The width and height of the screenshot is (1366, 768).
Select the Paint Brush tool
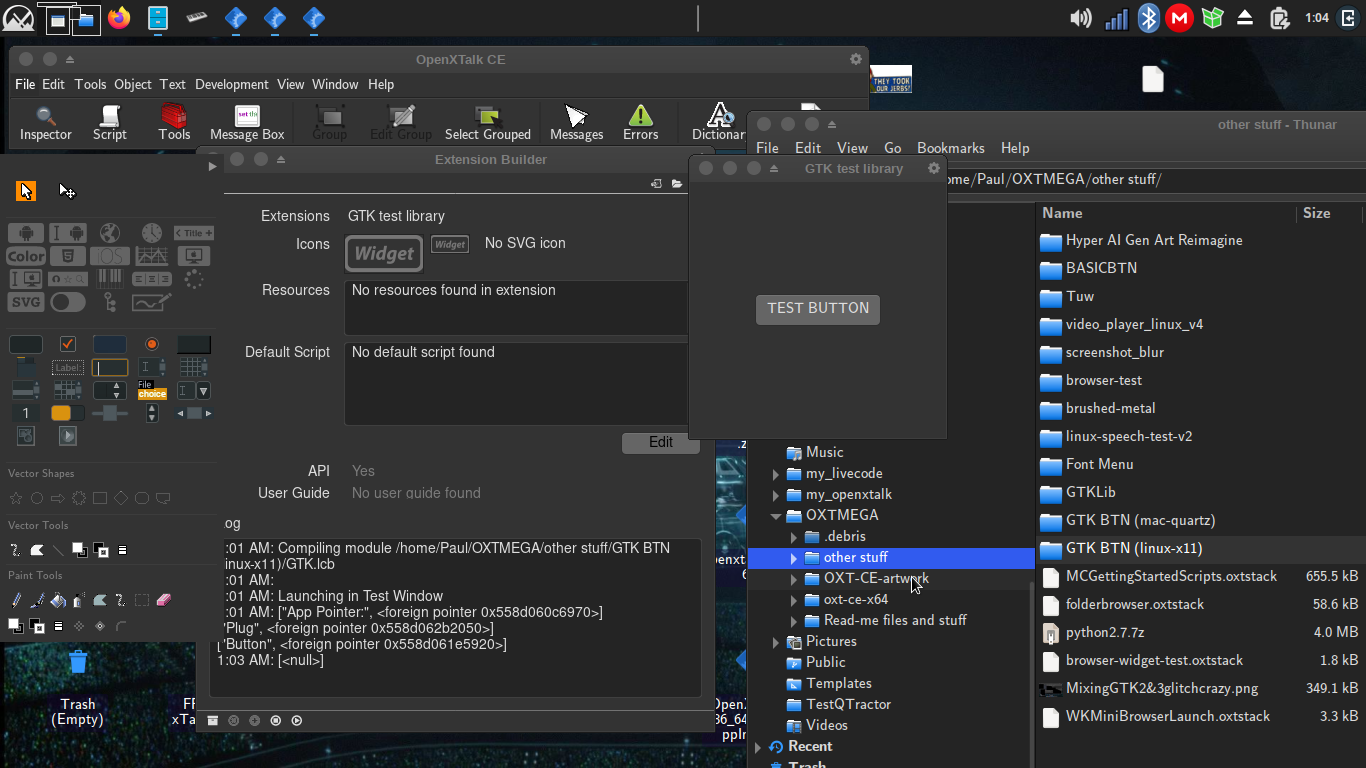[37, 600]
